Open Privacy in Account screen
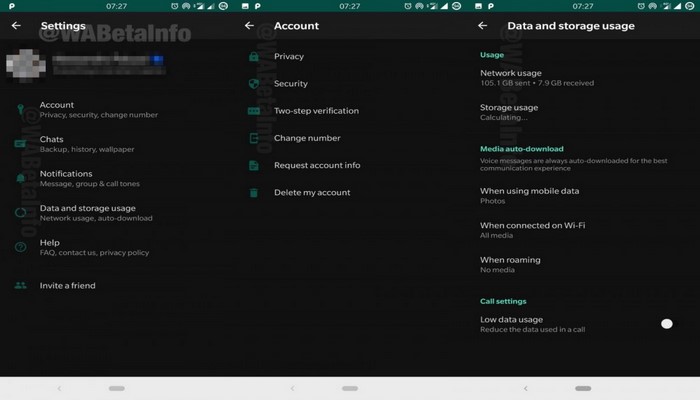Viewport: 700px width, 400px height. (x=289, y=57)
